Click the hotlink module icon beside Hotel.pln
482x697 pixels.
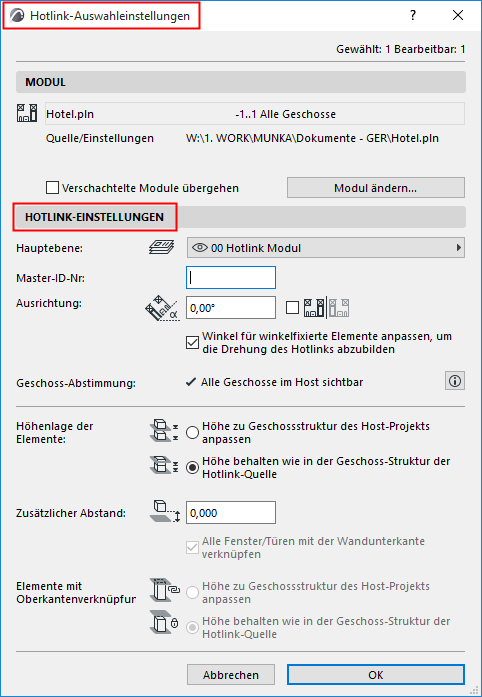[26, 114]
